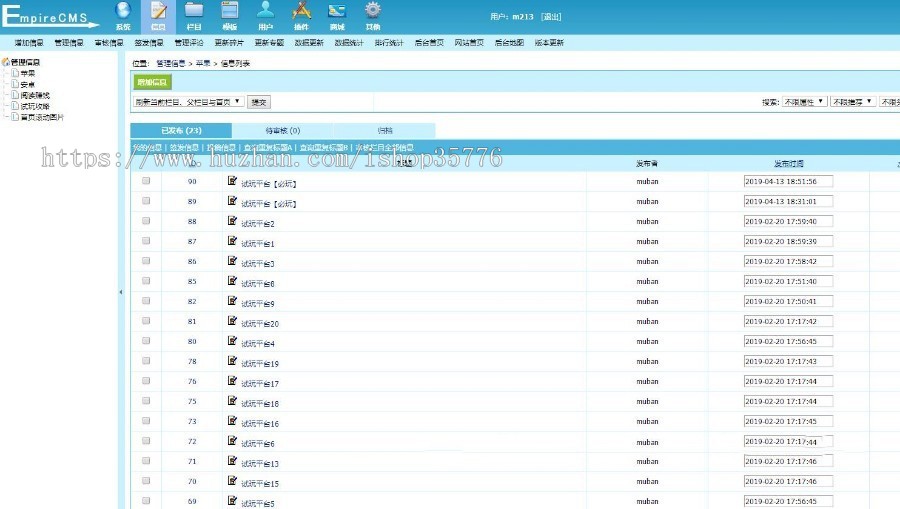The image size is (900, 509).
Task: Tick the checkbox for row ID 88
Action: tap(146, 221)
